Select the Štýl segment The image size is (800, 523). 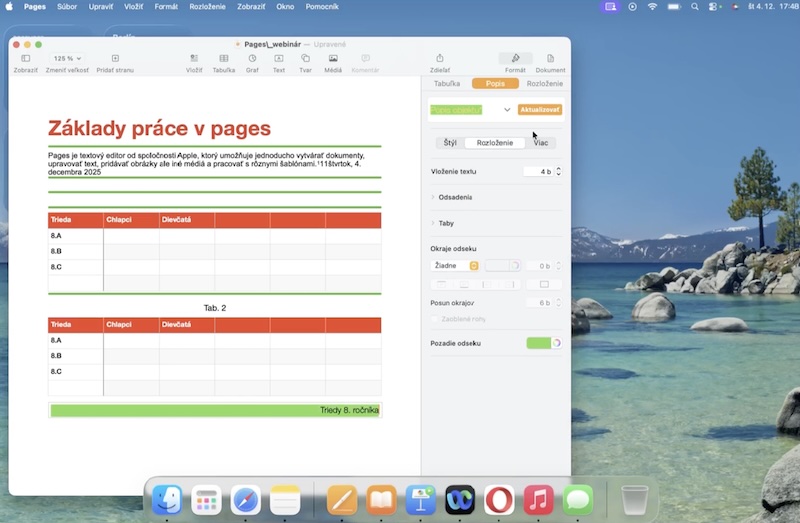tap(450, 143)
